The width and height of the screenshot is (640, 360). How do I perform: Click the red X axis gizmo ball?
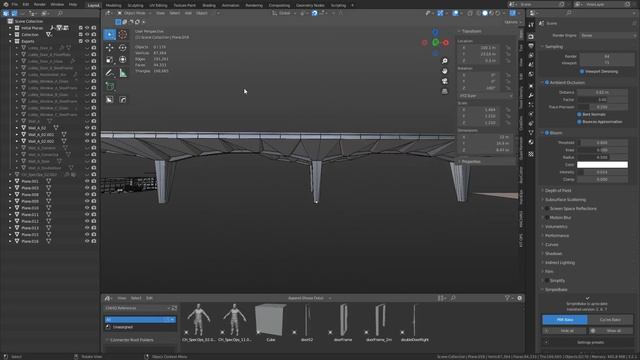click(445, 42)
